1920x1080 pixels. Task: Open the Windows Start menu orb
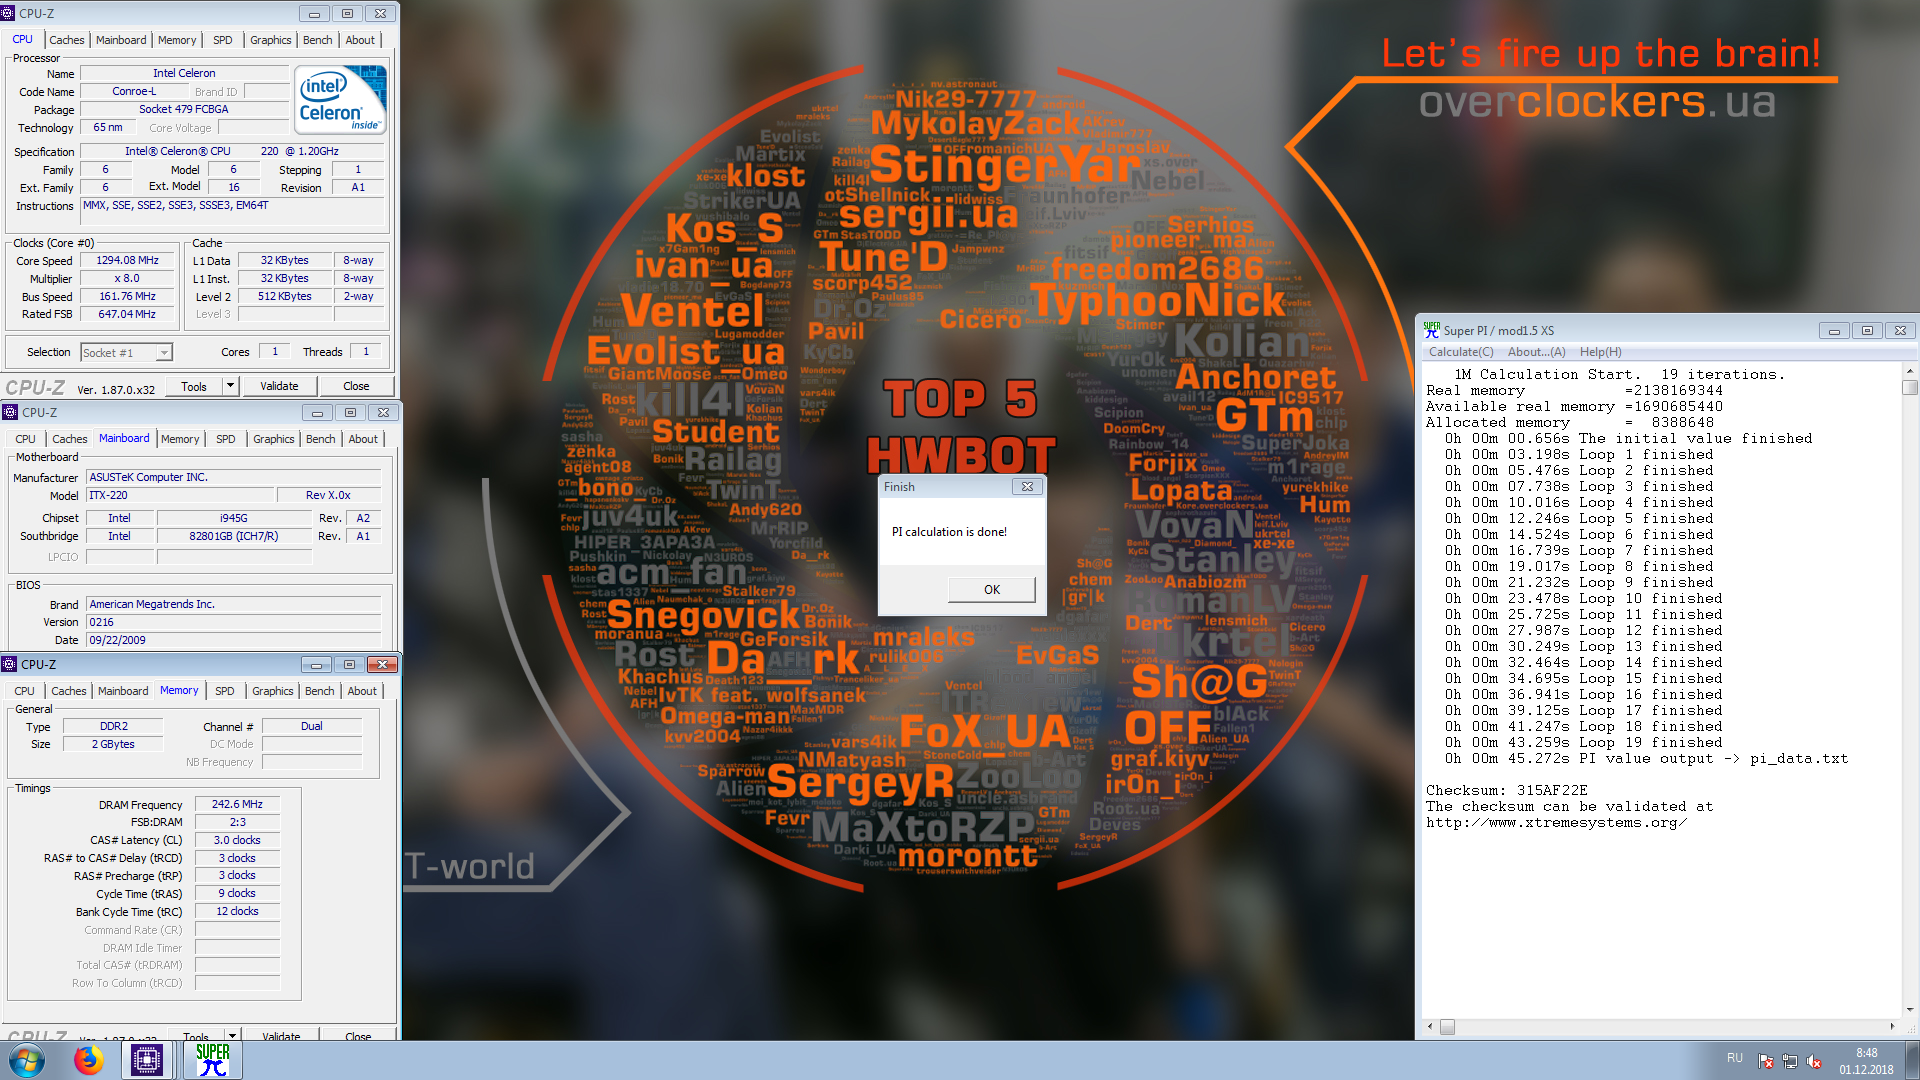coord(27,1060)
